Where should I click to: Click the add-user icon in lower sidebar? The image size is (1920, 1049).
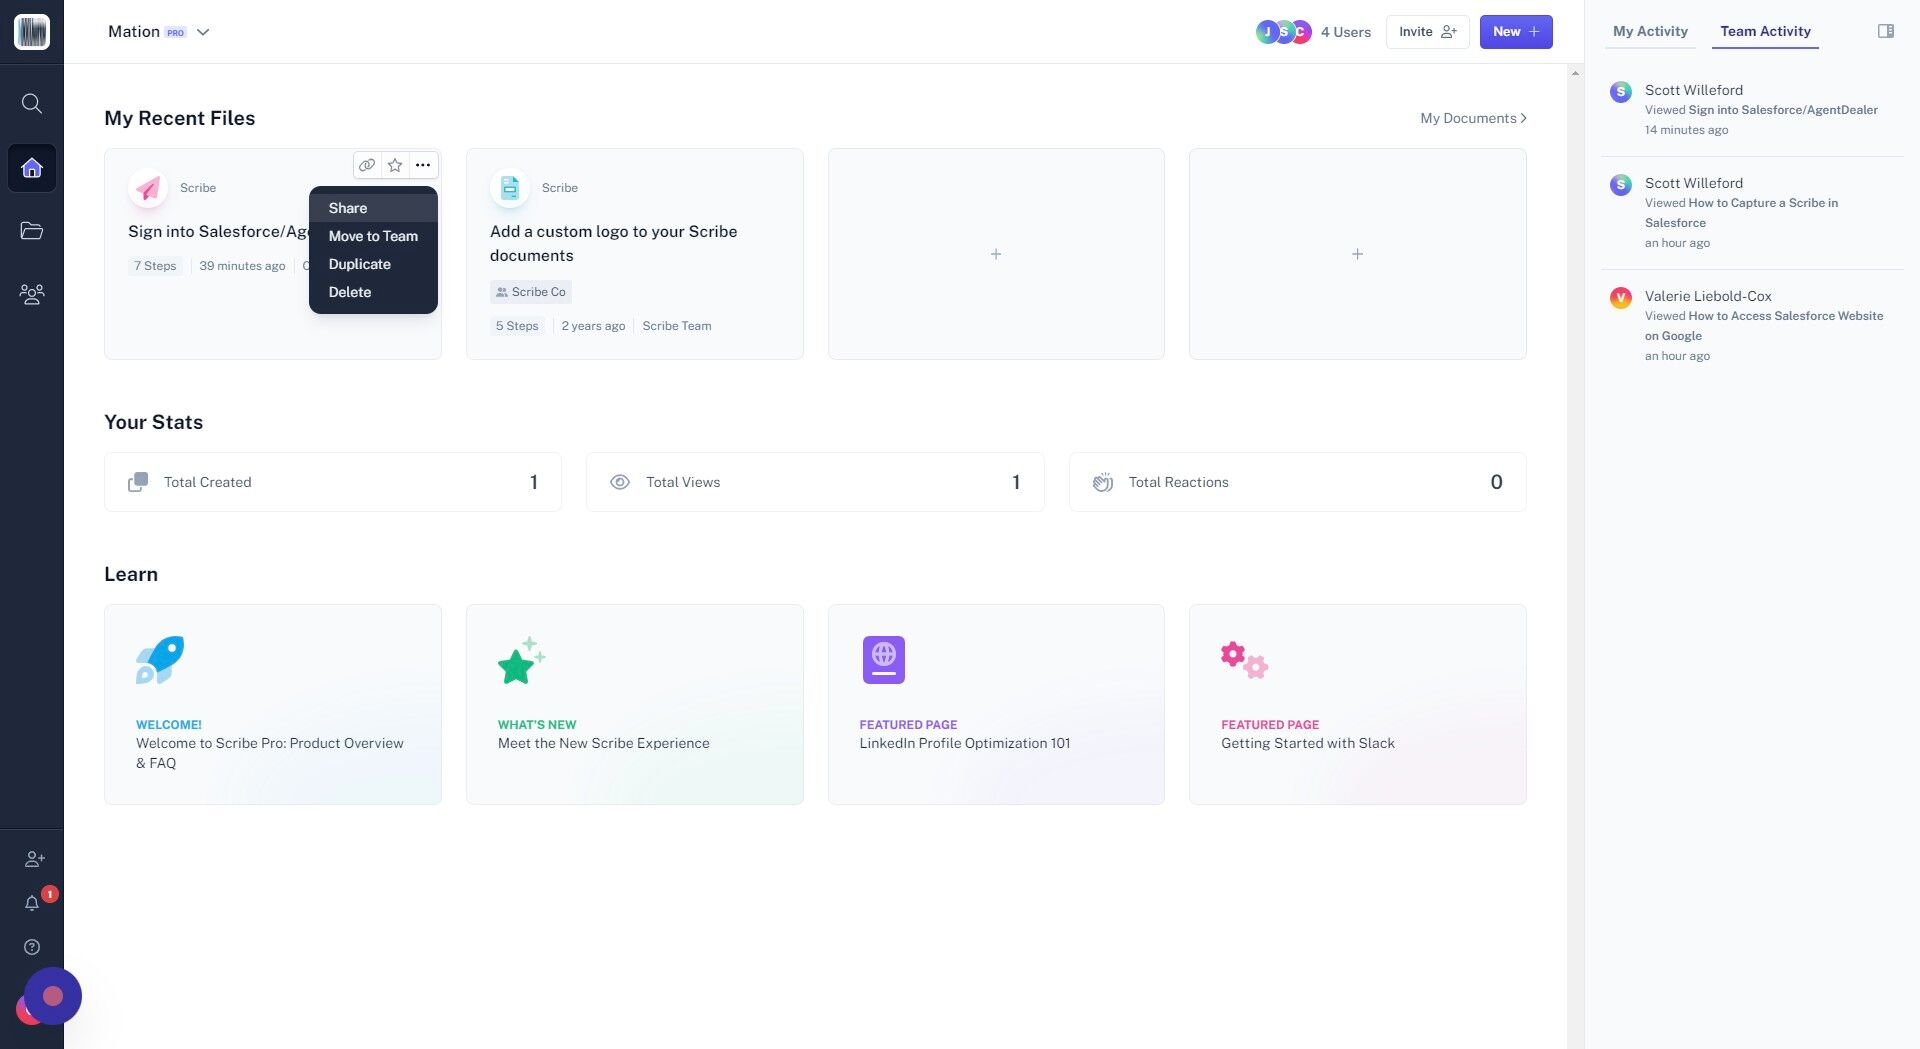click(x=35, y=859)
